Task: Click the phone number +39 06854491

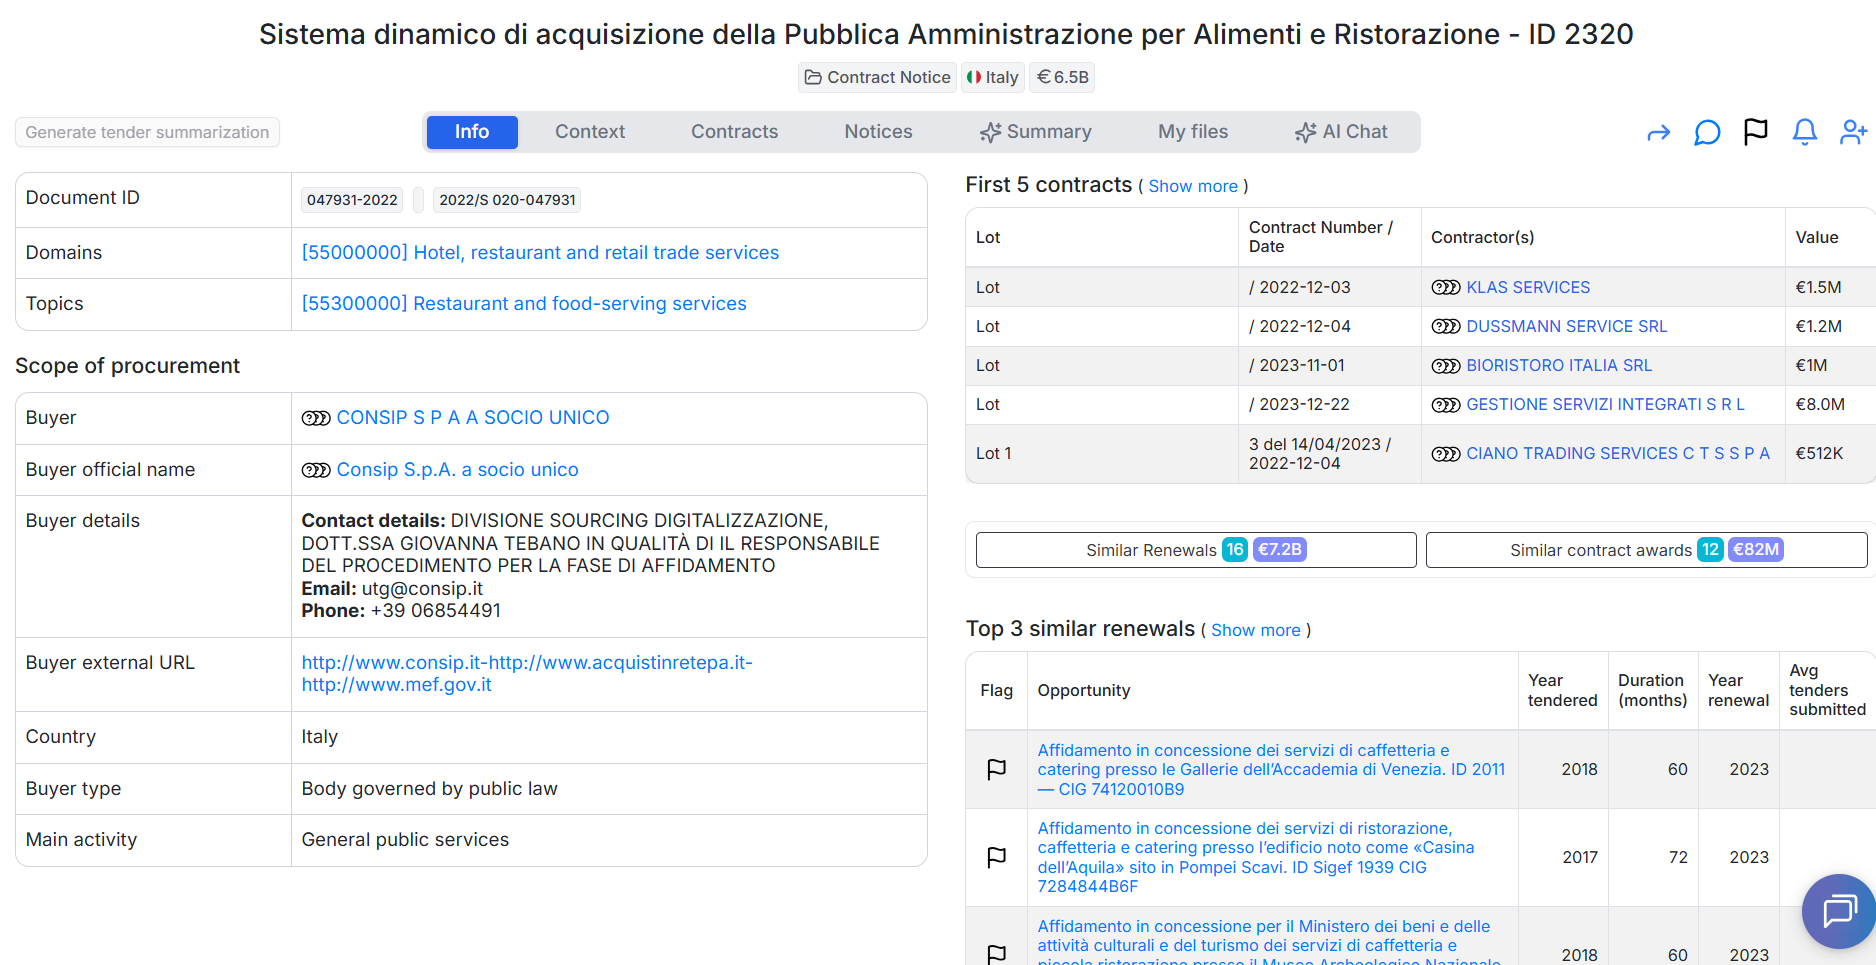Action: tap(435, 611)
